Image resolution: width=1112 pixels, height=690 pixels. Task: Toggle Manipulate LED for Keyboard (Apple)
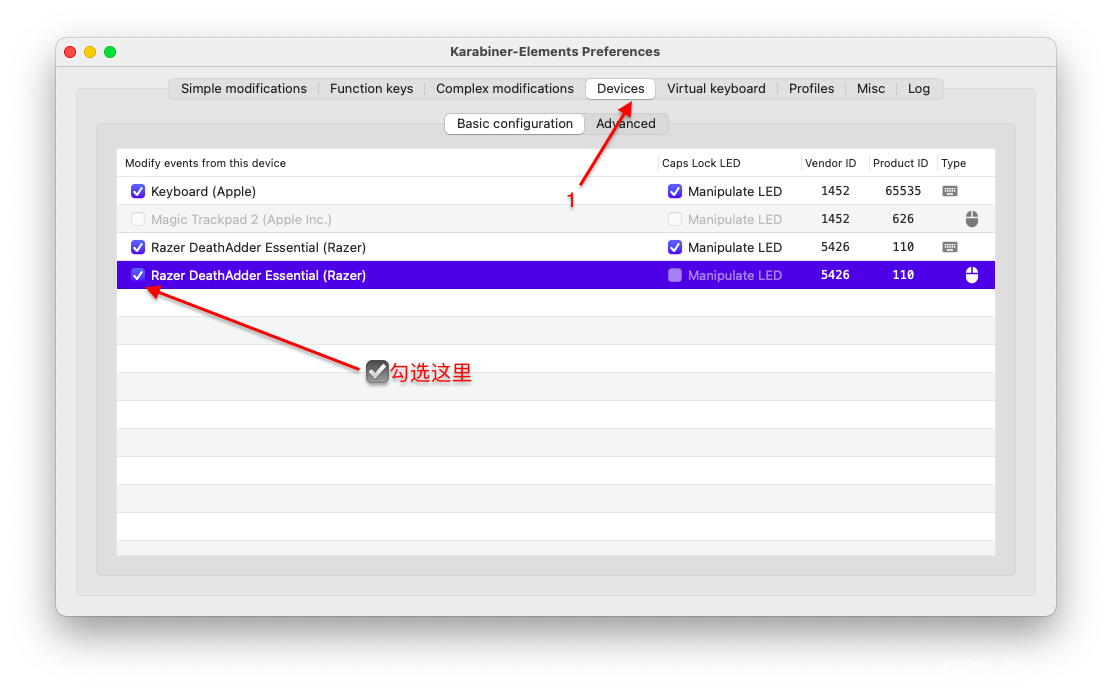(674, 191)
